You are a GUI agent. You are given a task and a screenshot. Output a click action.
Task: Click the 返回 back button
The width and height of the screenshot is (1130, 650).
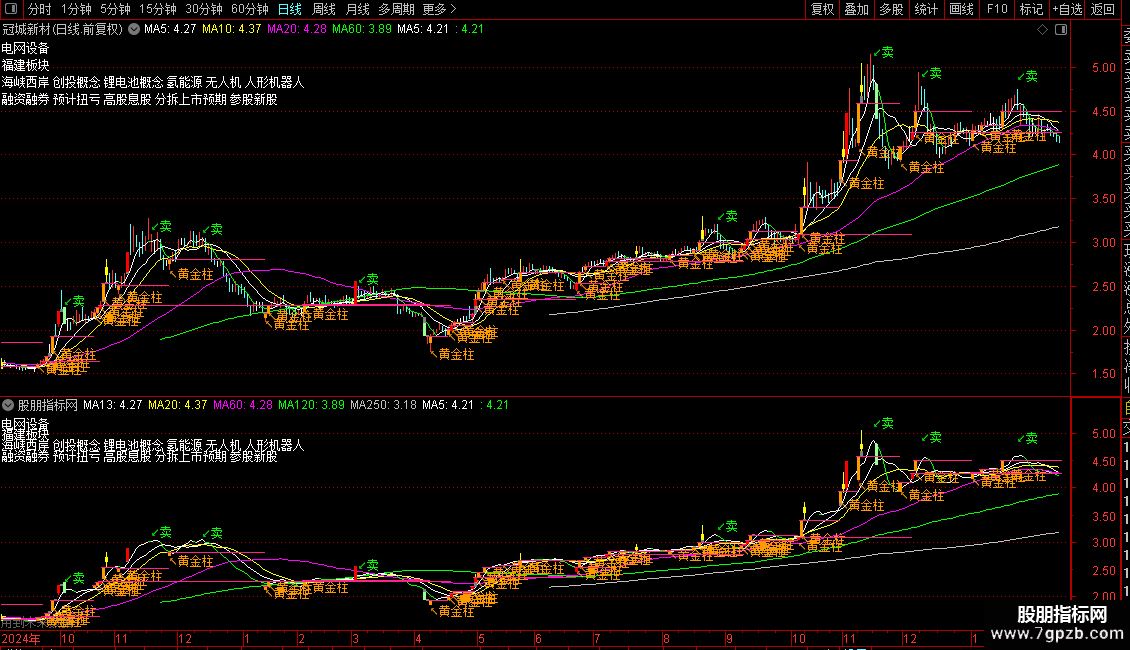click(x=1103, y=9)
